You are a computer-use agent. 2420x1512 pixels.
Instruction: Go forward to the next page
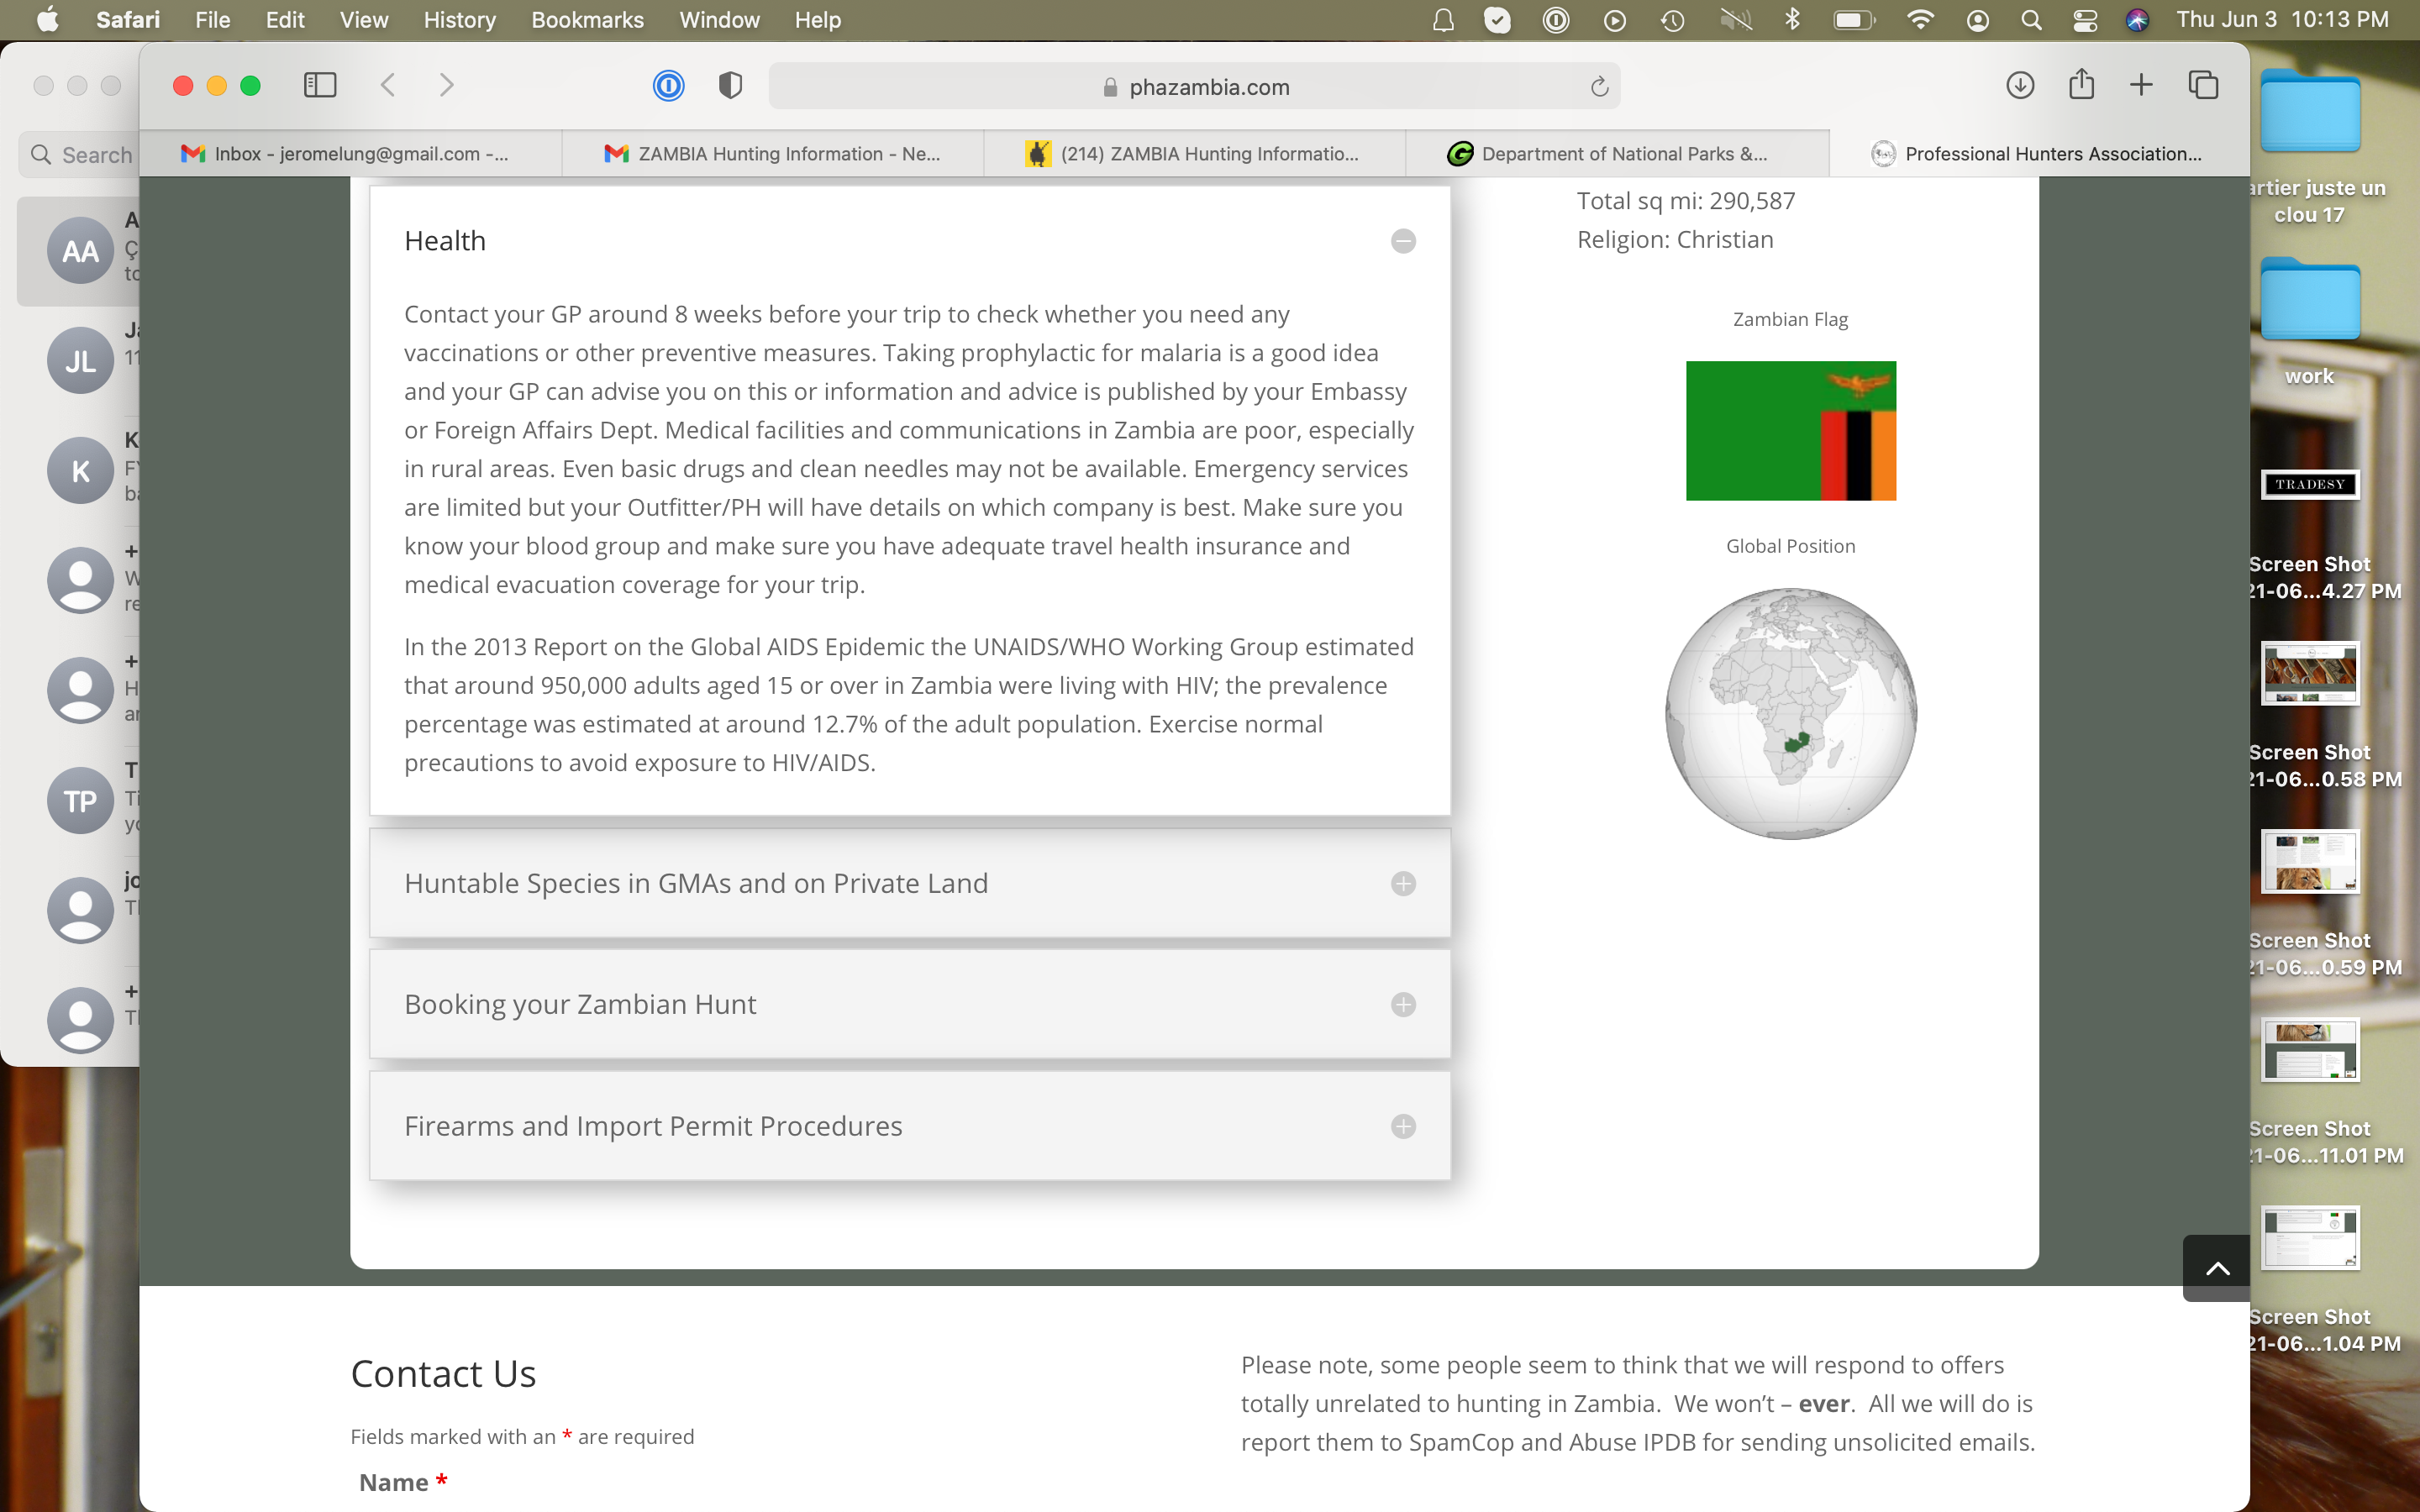446,86
